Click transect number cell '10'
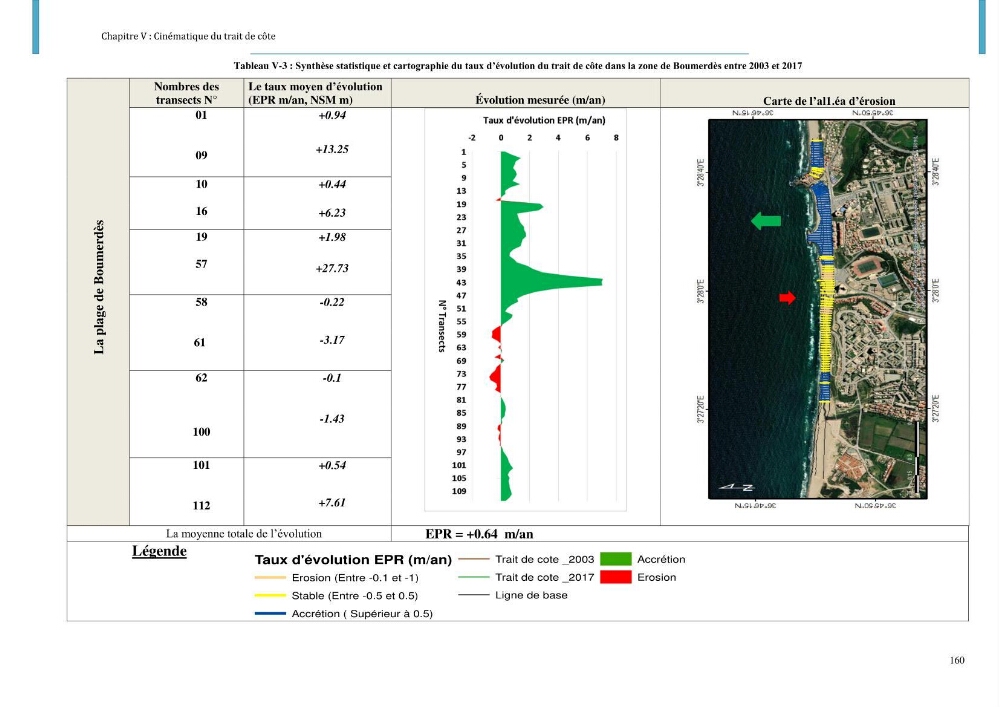Viewport: 1000px width, 707px height. tap(202, 184)
